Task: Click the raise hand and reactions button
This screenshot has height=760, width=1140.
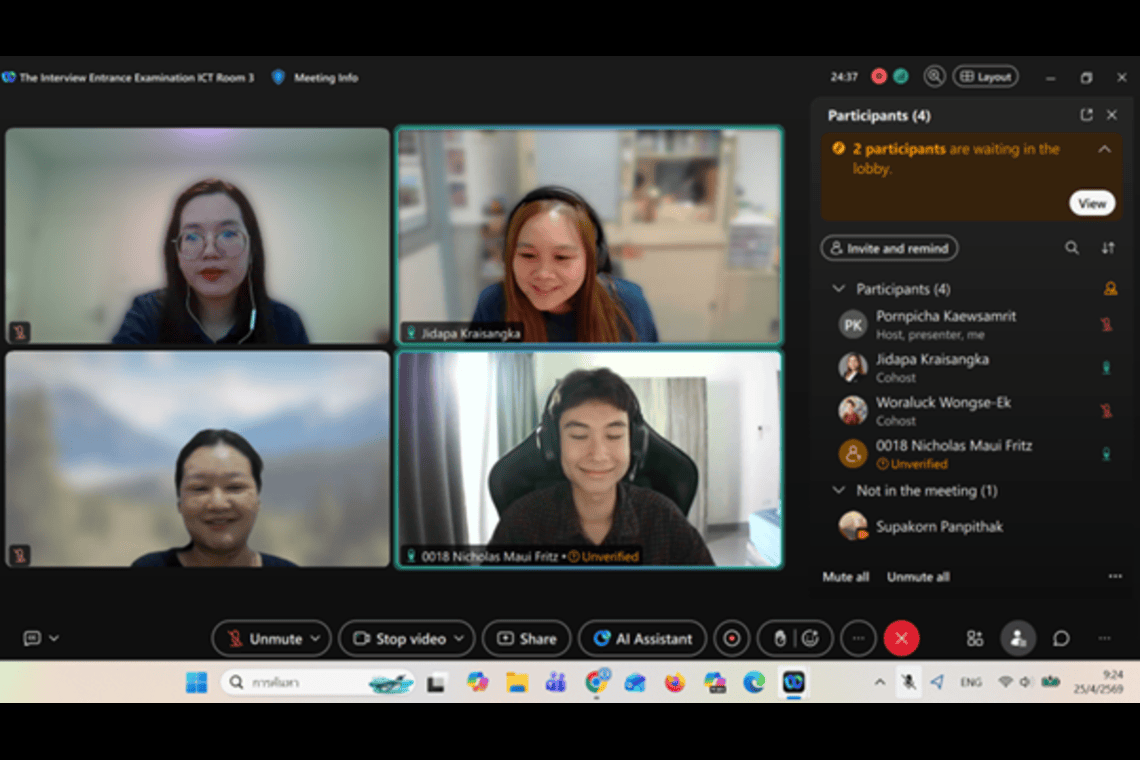Action: [x=795, y=638]
